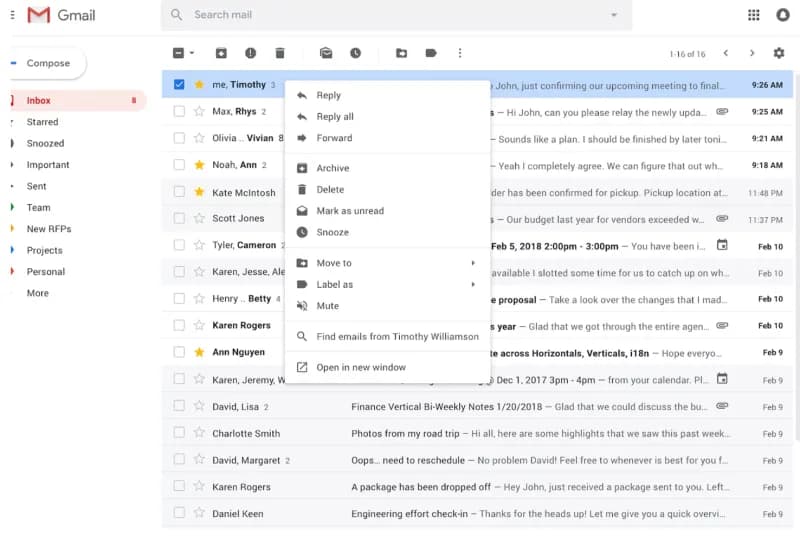Click the Snooze clock icon in toolbar

coord(355,53)
